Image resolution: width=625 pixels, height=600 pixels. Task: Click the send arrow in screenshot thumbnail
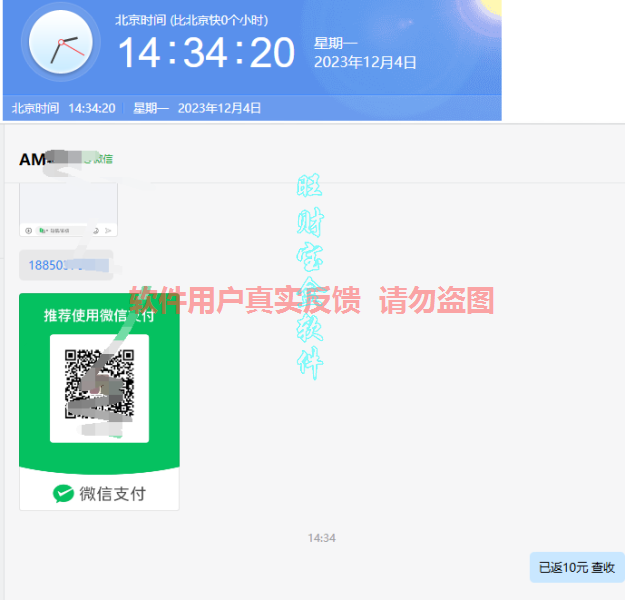coord(108,230)
